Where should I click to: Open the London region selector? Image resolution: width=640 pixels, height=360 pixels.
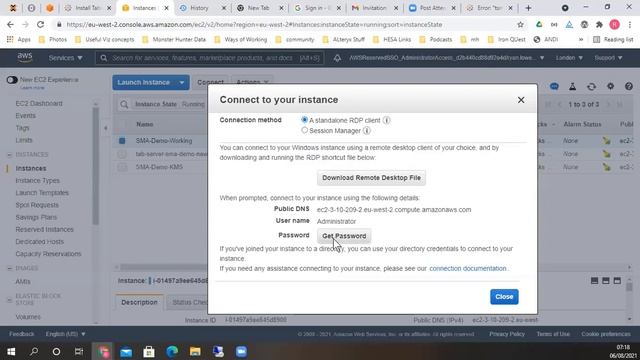pyautogui.click(x=569, y=58)
